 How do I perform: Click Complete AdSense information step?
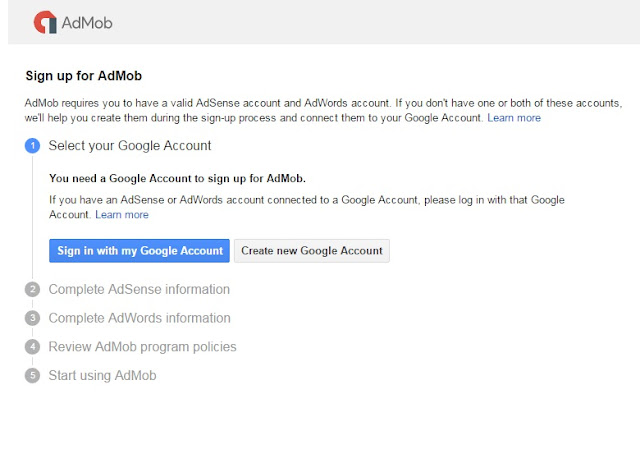(139, 289)
